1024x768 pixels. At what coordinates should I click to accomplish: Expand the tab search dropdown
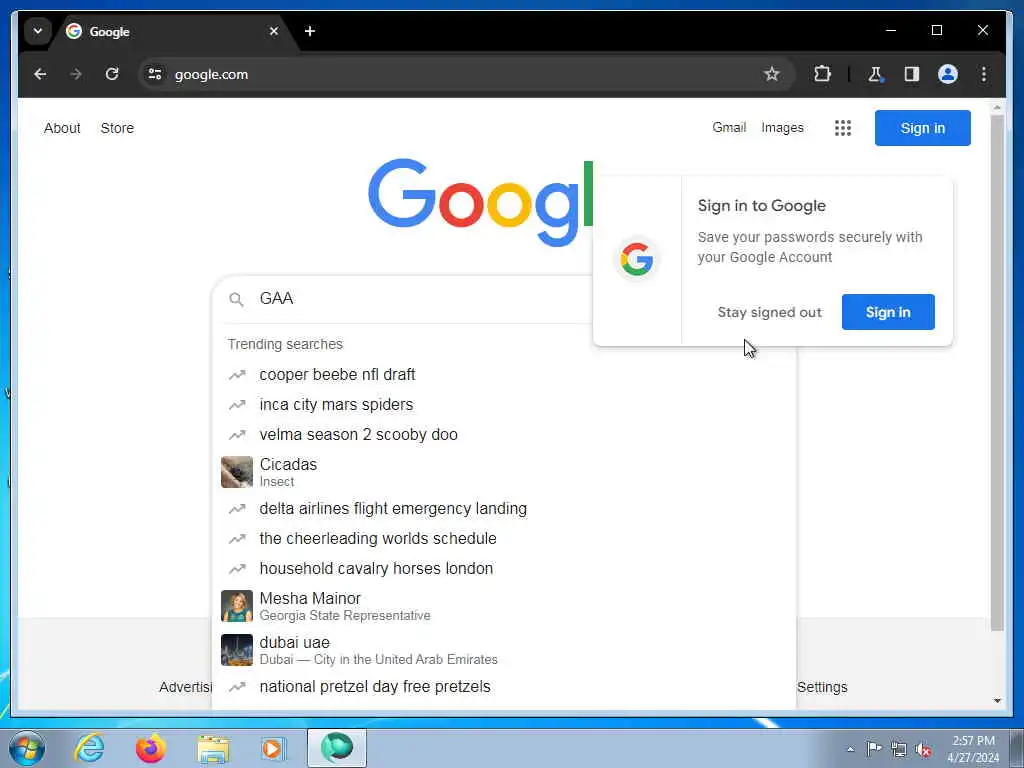pyautogui.click(x=38, y=31)
